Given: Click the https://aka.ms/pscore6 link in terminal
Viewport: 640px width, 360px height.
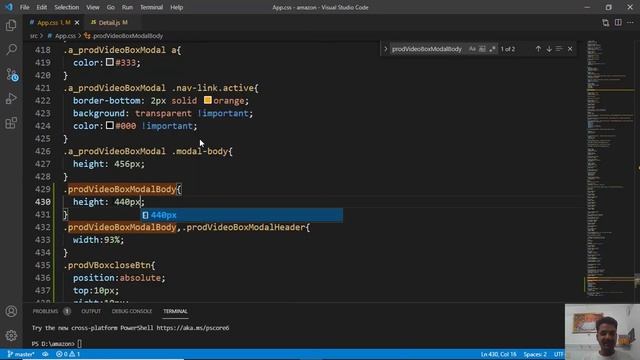Looking at the screenshot, I should tap(193, 328).
